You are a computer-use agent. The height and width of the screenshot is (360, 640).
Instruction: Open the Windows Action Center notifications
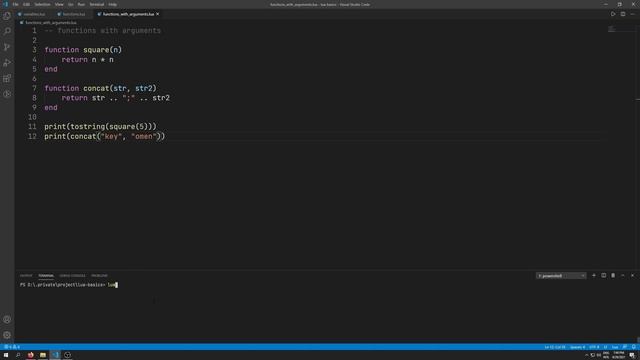(x=632, y=356)
